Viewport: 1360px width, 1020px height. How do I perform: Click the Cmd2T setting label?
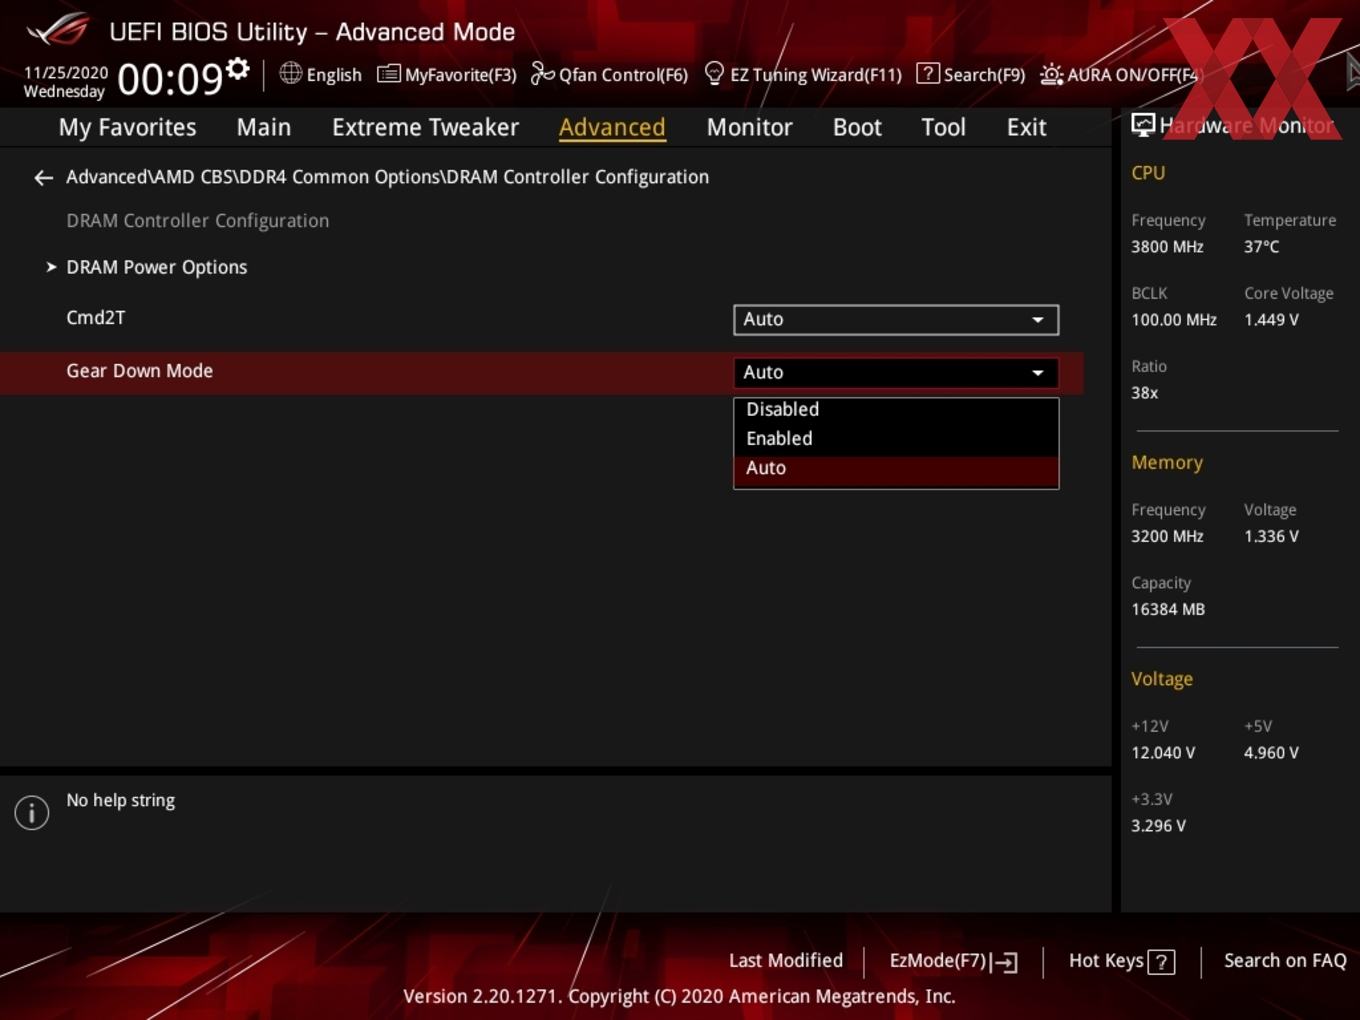[x=96, y=317]
